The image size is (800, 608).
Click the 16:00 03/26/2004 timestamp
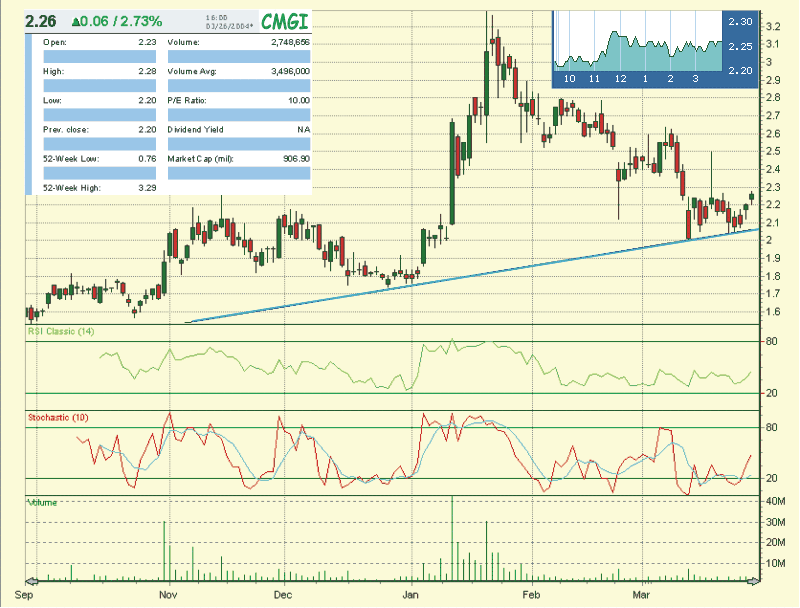(x=229, y=21)
